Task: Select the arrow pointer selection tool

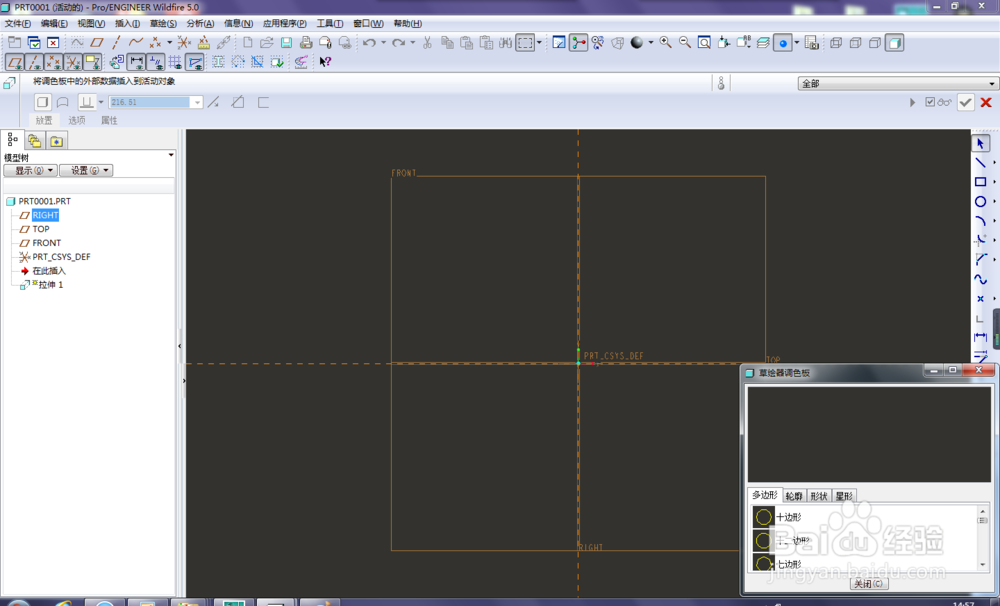Action: click(980, 144)
